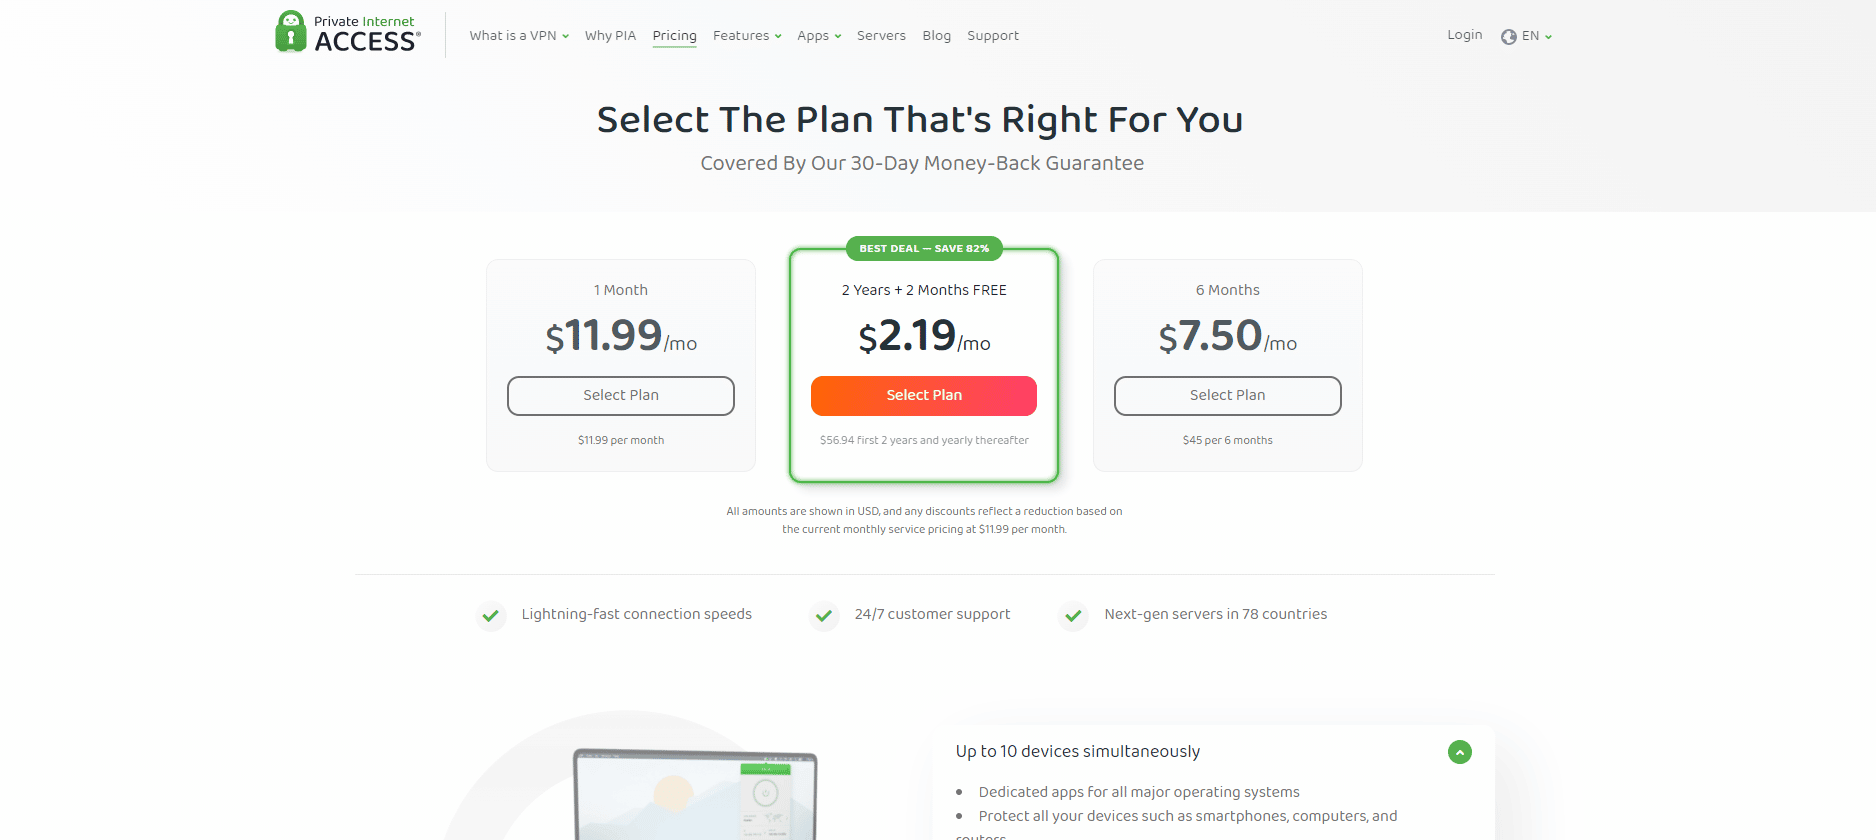Click the Lightning-fast connection speeds checkmark icon
Image resolution: width=1876 pixels, height=840 pixels.
[490, 615]
